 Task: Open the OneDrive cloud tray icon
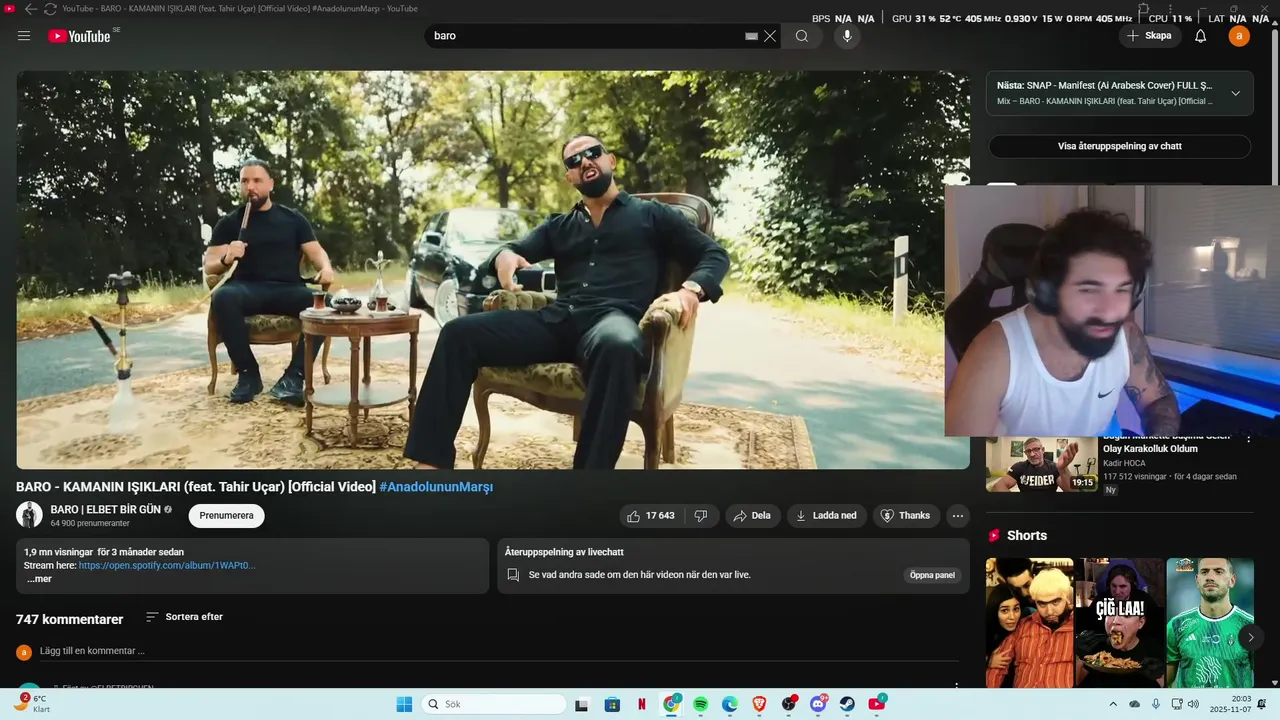point(1135,704)
